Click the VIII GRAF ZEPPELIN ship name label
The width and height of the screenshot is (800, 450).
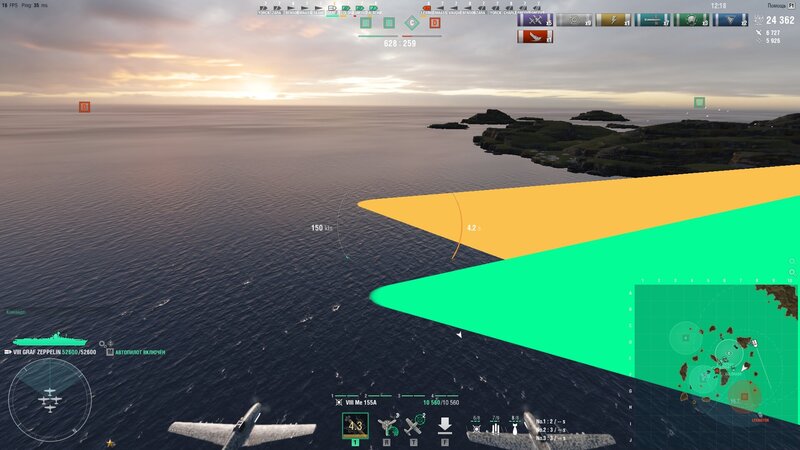(37, 352)
